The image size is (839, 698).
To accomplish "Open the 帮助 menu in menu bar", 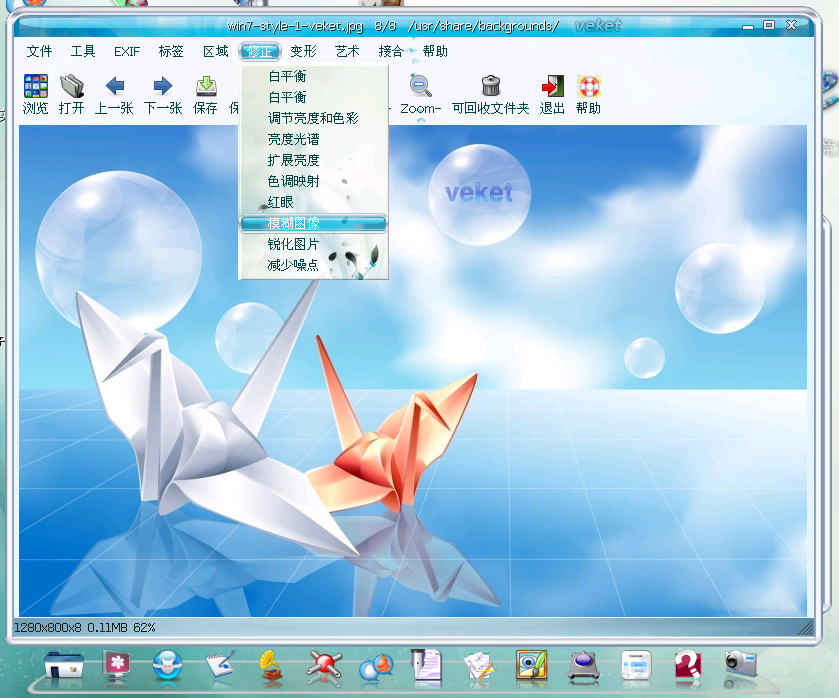I will [x=435, y=51].
